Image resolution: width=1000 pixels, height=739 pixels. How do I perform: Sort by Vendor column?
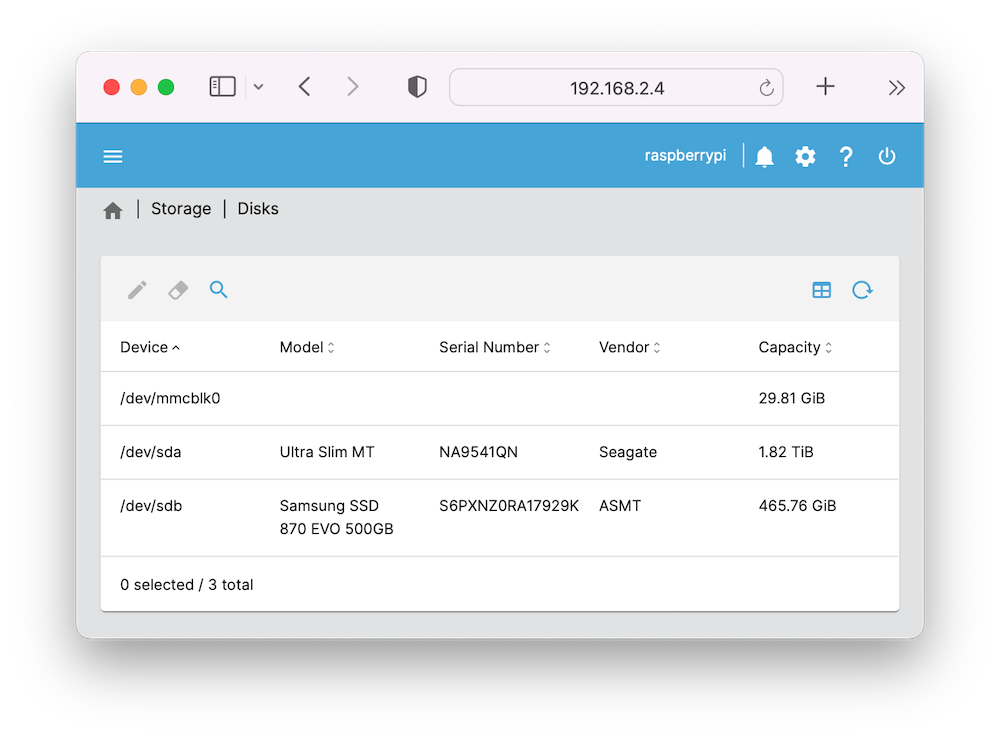629,348
